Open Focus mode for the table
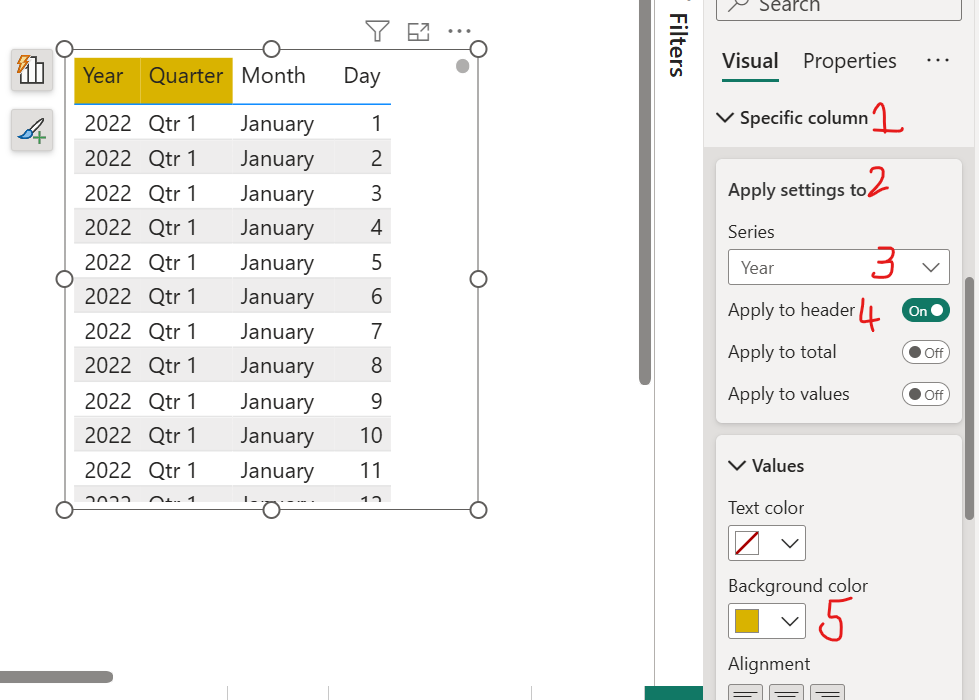979x700 pixels. pyautogui.click(x=418, y=31)
